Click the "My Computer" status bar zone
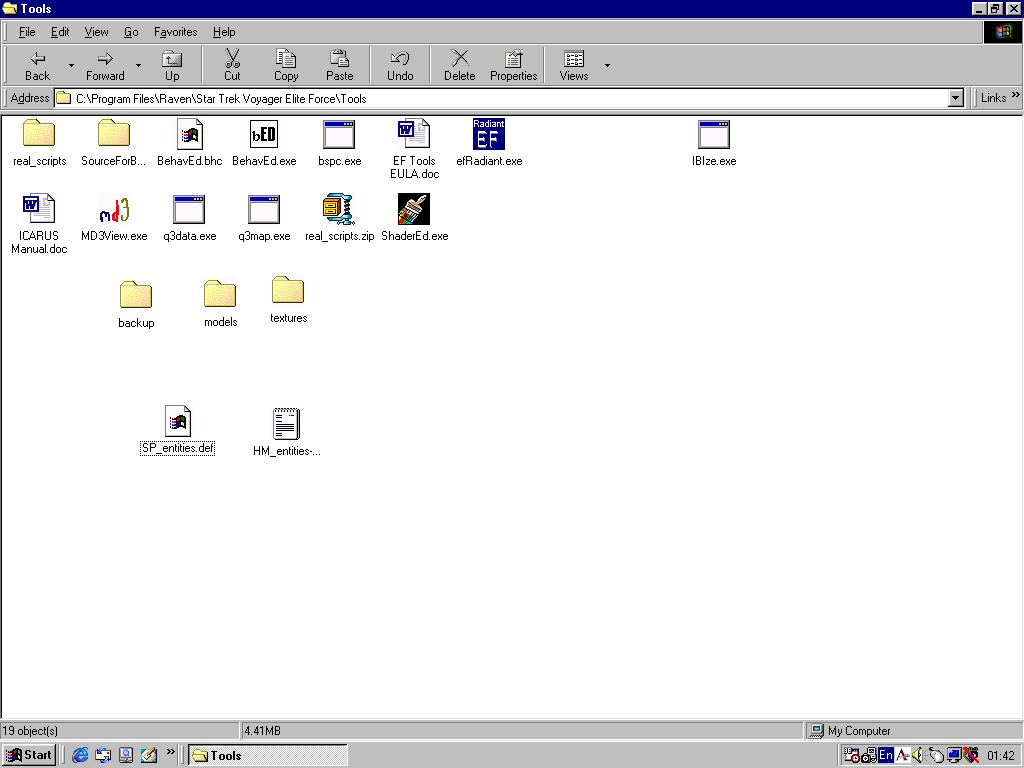The width and height of the screenshot is (1024, 768). (915, 731)
